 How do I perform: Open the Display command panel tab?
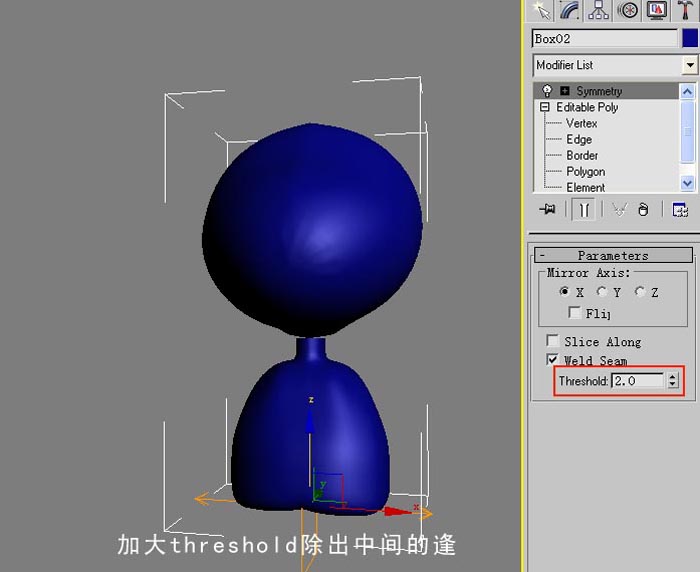(x=656, y=11)
